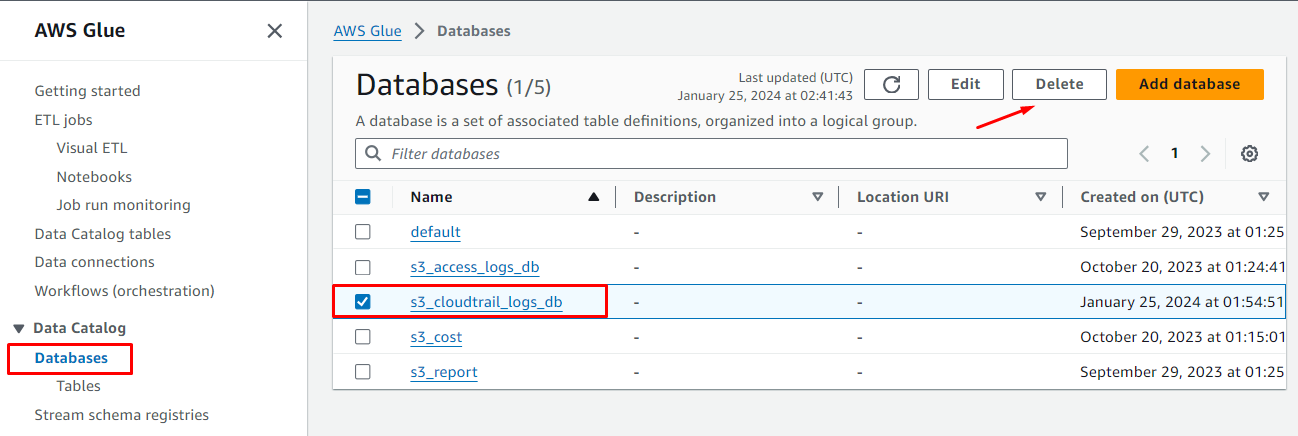Image resolution: width=1298 pixels, height=436 pixels.
Task: Click the refresh databases icon button
Action: (x=891, y=85)
